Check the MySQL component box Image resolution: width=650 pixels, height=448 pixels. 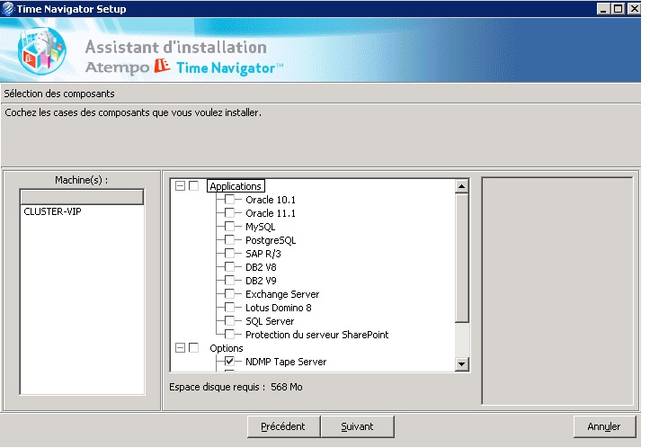pos(230,226)
